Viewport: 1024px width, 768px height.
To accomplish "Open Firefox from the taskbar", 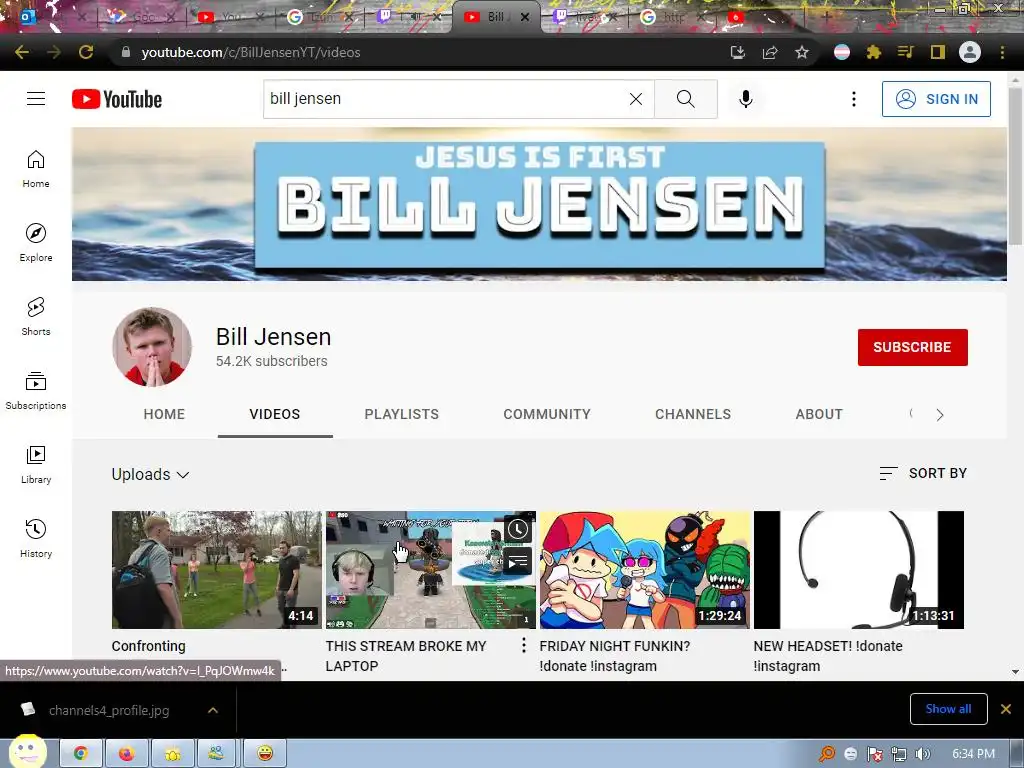I will point(127,753).
